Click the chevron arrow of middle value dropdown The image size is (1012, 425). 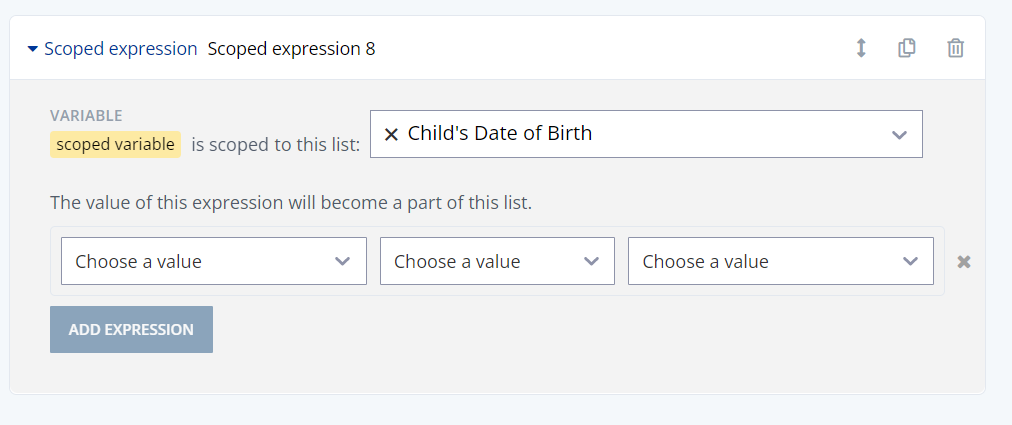(x=591, y=261)
